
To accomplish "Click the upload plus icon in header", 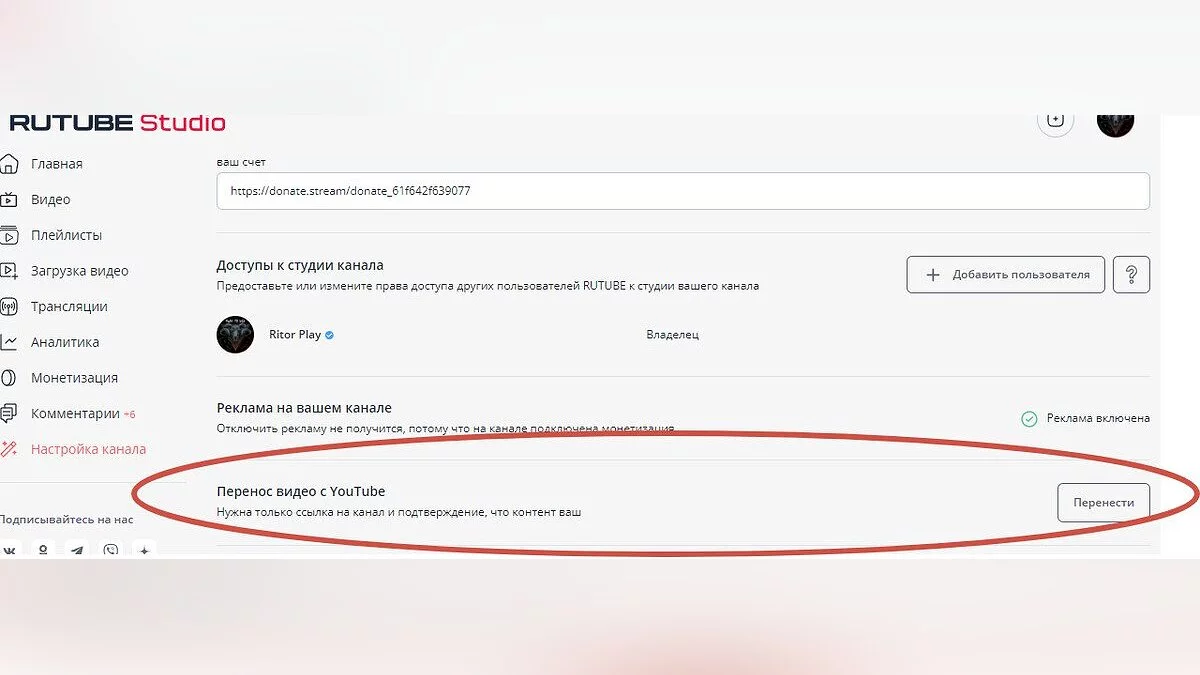I will click(x=1055, y=120).
